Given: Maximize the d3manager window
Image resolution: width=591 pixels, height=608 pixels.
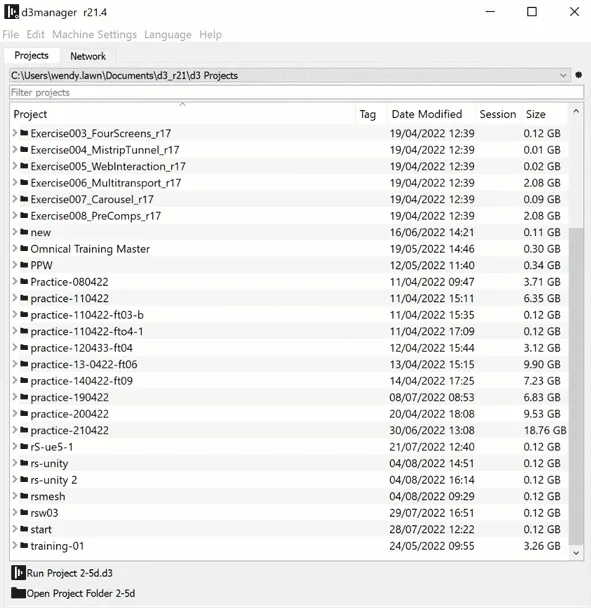Looking at the screenshot, I should pos(532,12).
